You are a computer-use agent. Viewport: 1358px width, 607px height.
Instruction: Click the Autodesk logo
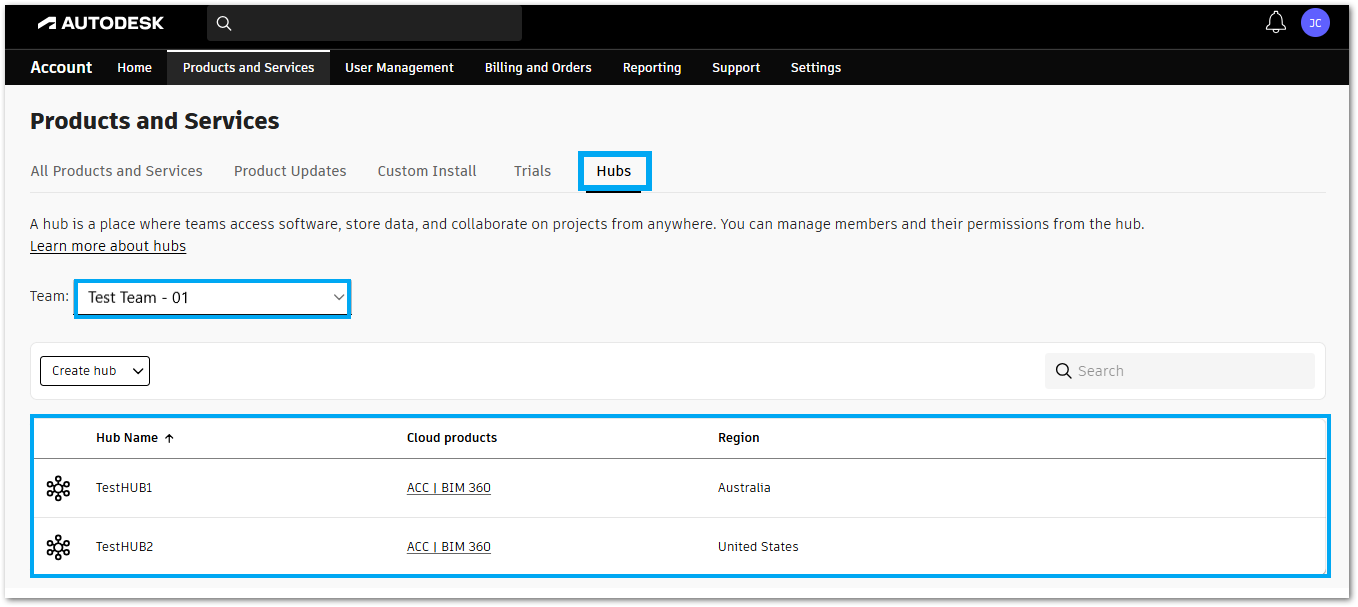(x=100, y=22)
